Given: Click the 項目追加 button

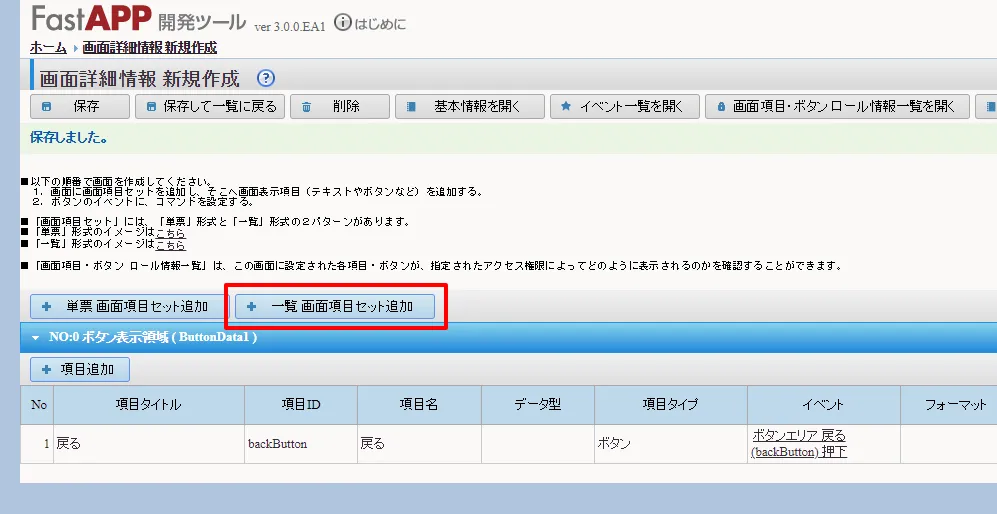Looking at the screenshot, I should pos(79,370).
